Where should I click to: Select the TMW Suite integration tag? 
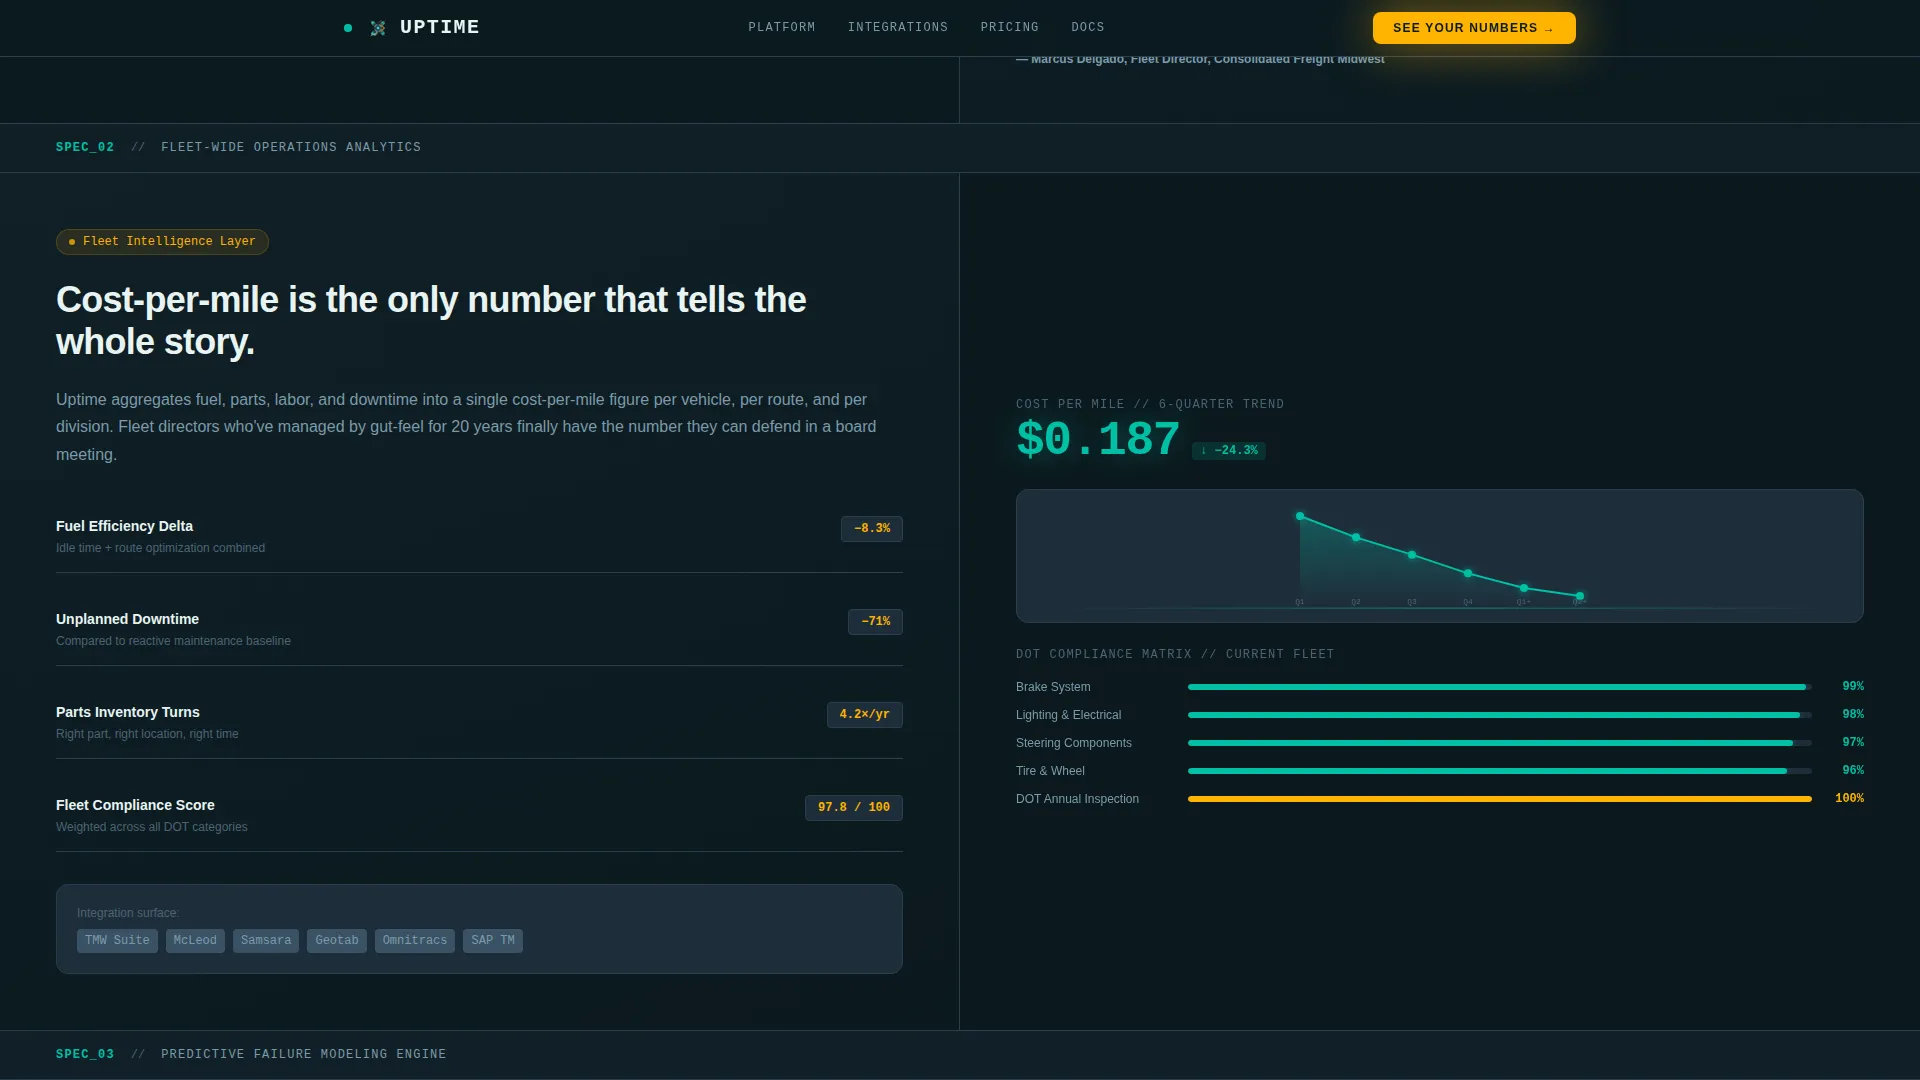(117, 941)
